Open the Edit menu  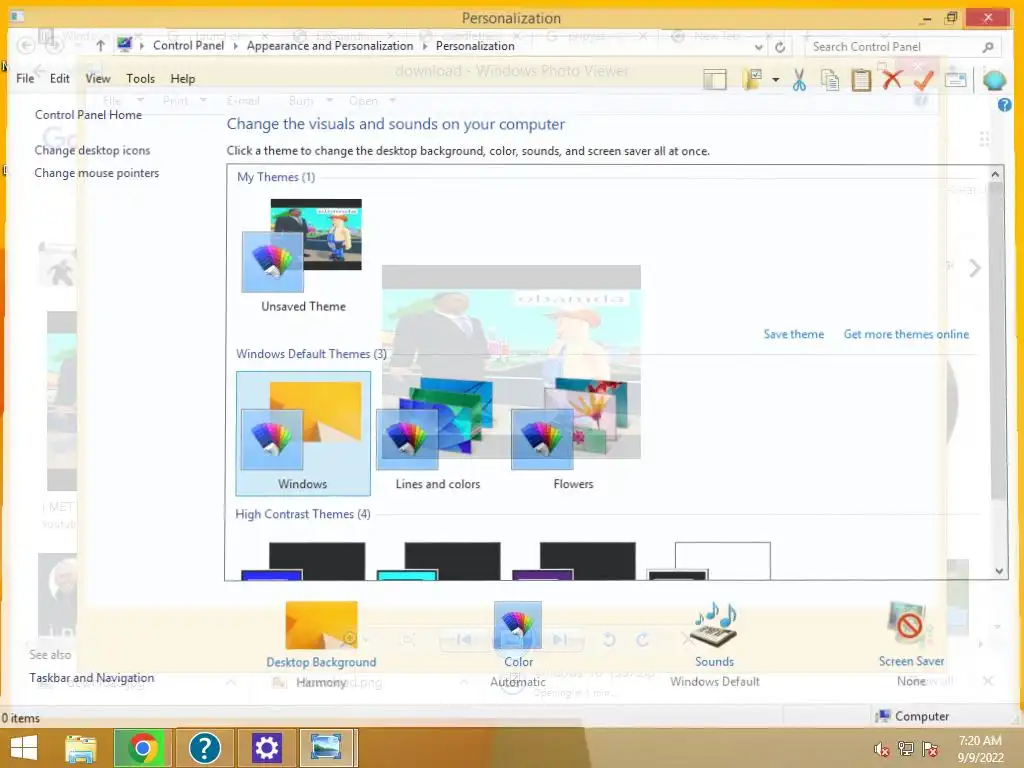pyautogui.click(x=59, y=78)
